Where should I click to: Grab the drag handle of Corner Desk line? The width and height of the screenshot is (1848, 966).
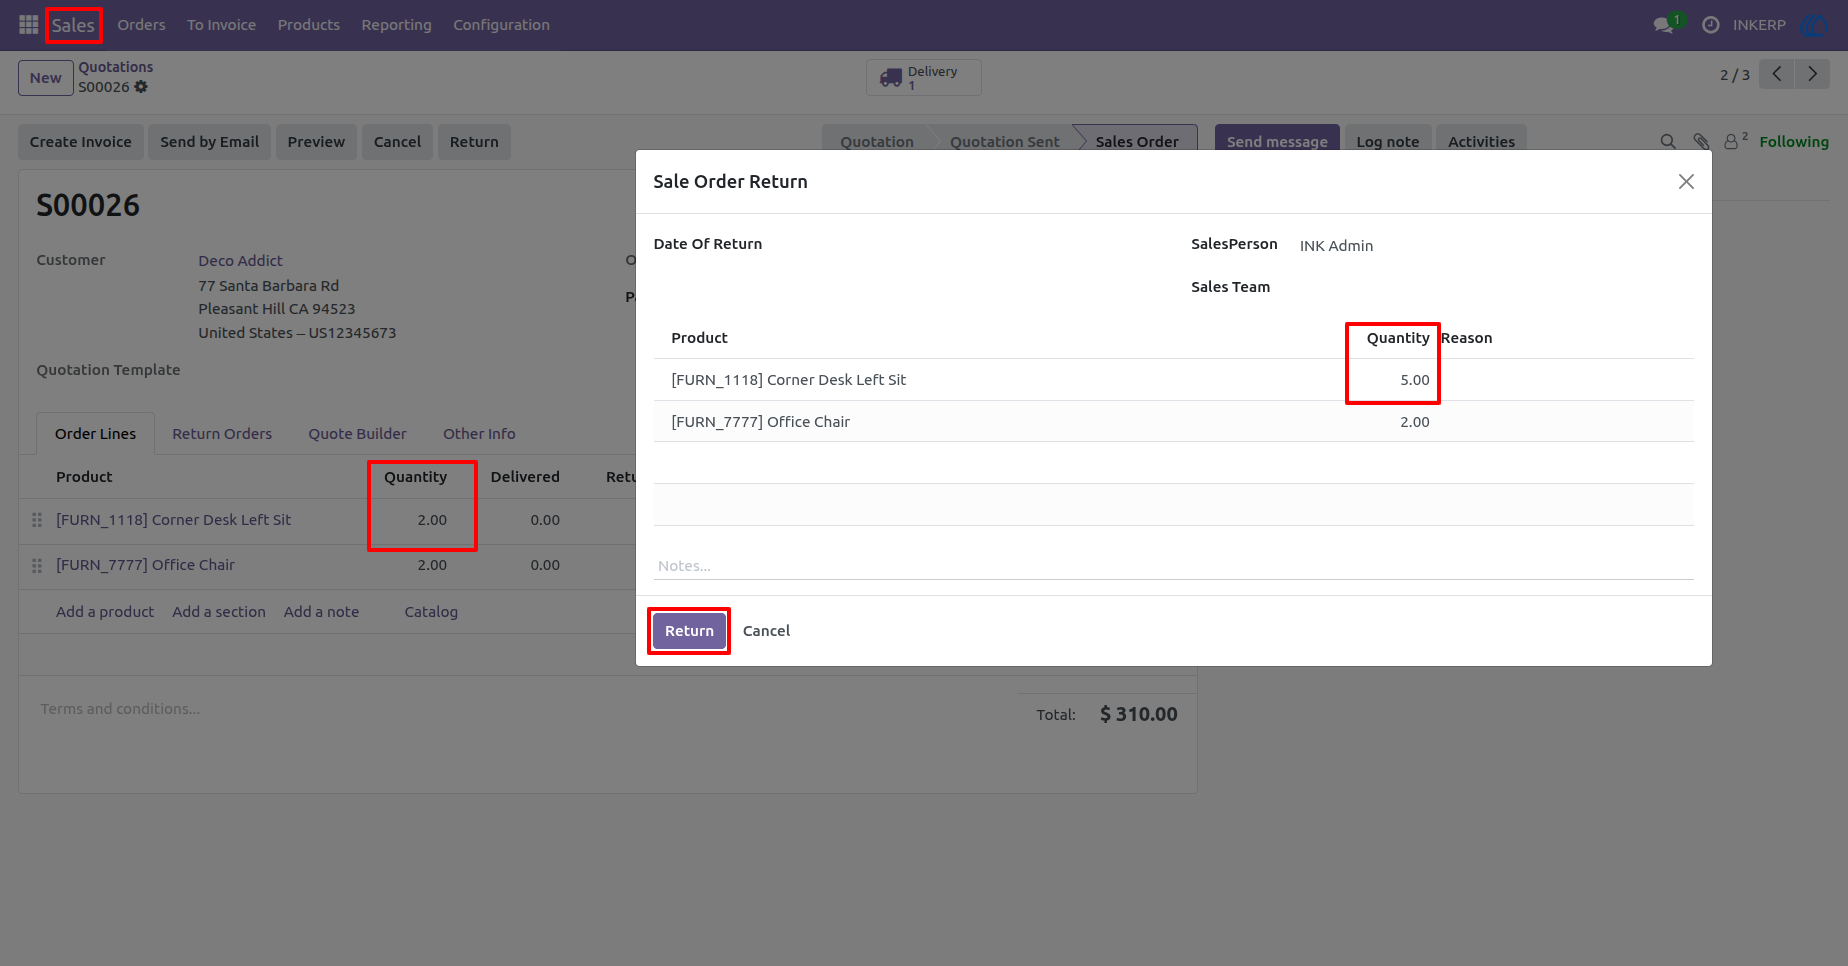[x=37, y=520]
